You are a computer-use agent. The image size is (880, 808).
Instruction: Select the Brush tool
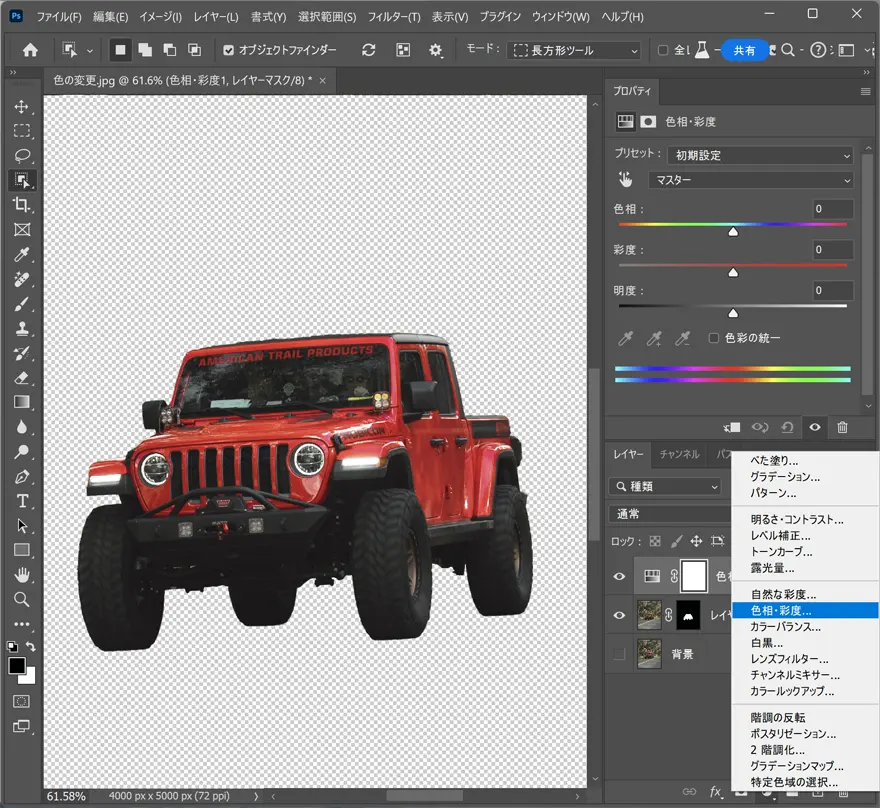click(22, 304)
